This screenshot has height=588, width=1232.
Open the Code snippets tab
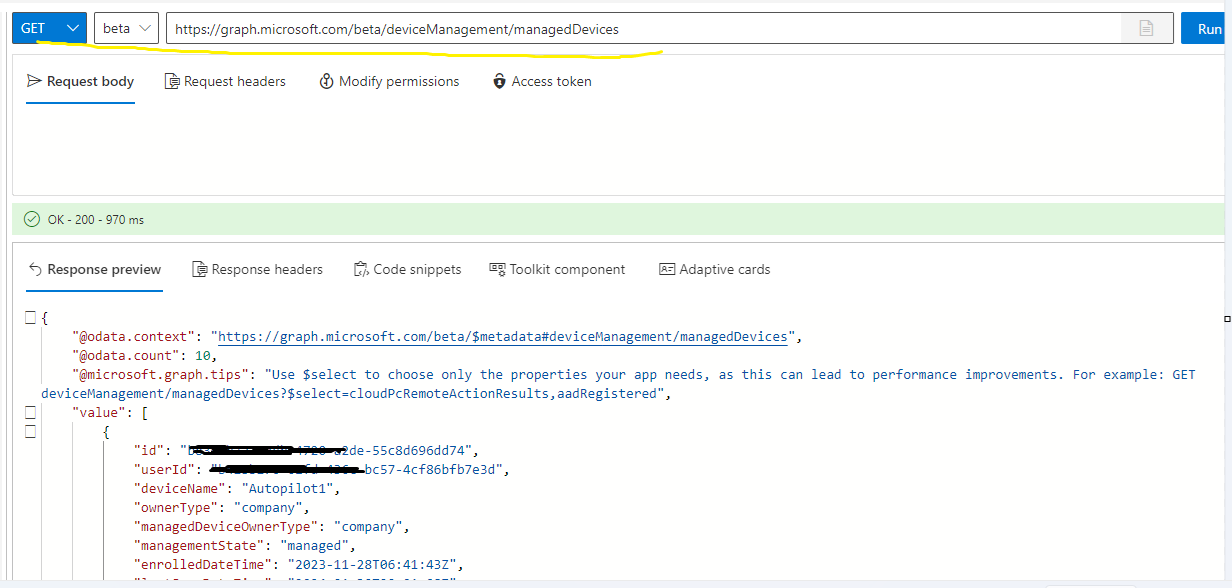[408, 270]
